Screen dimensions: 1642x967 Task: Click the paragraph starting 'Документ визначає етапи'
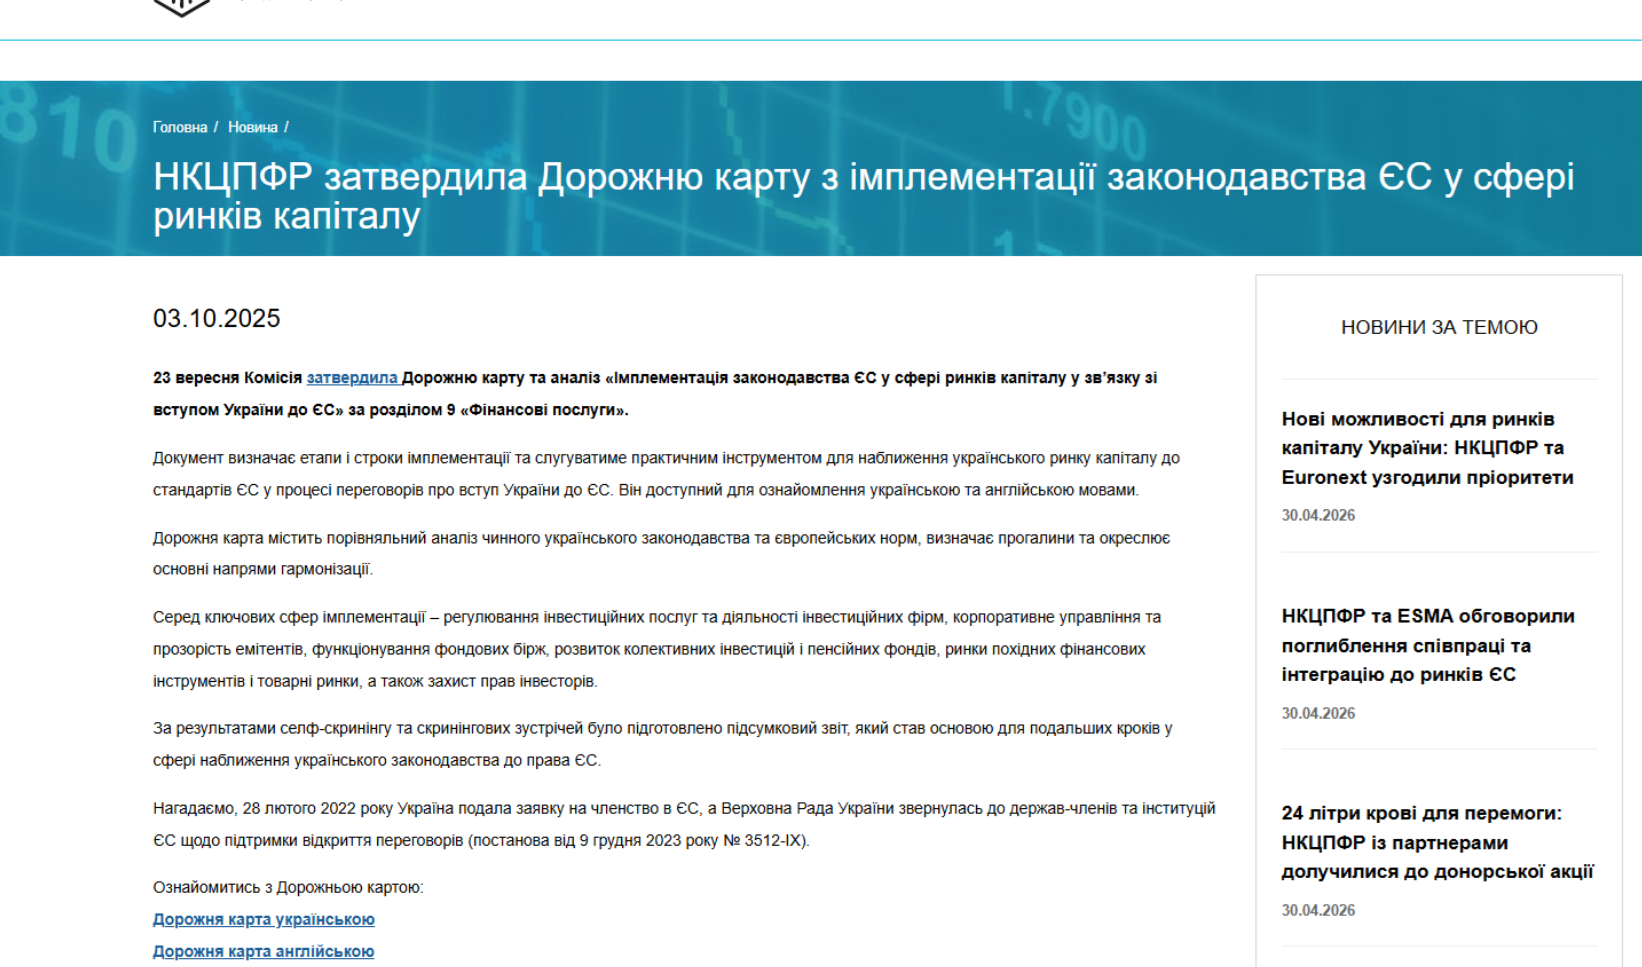[666, 474]
